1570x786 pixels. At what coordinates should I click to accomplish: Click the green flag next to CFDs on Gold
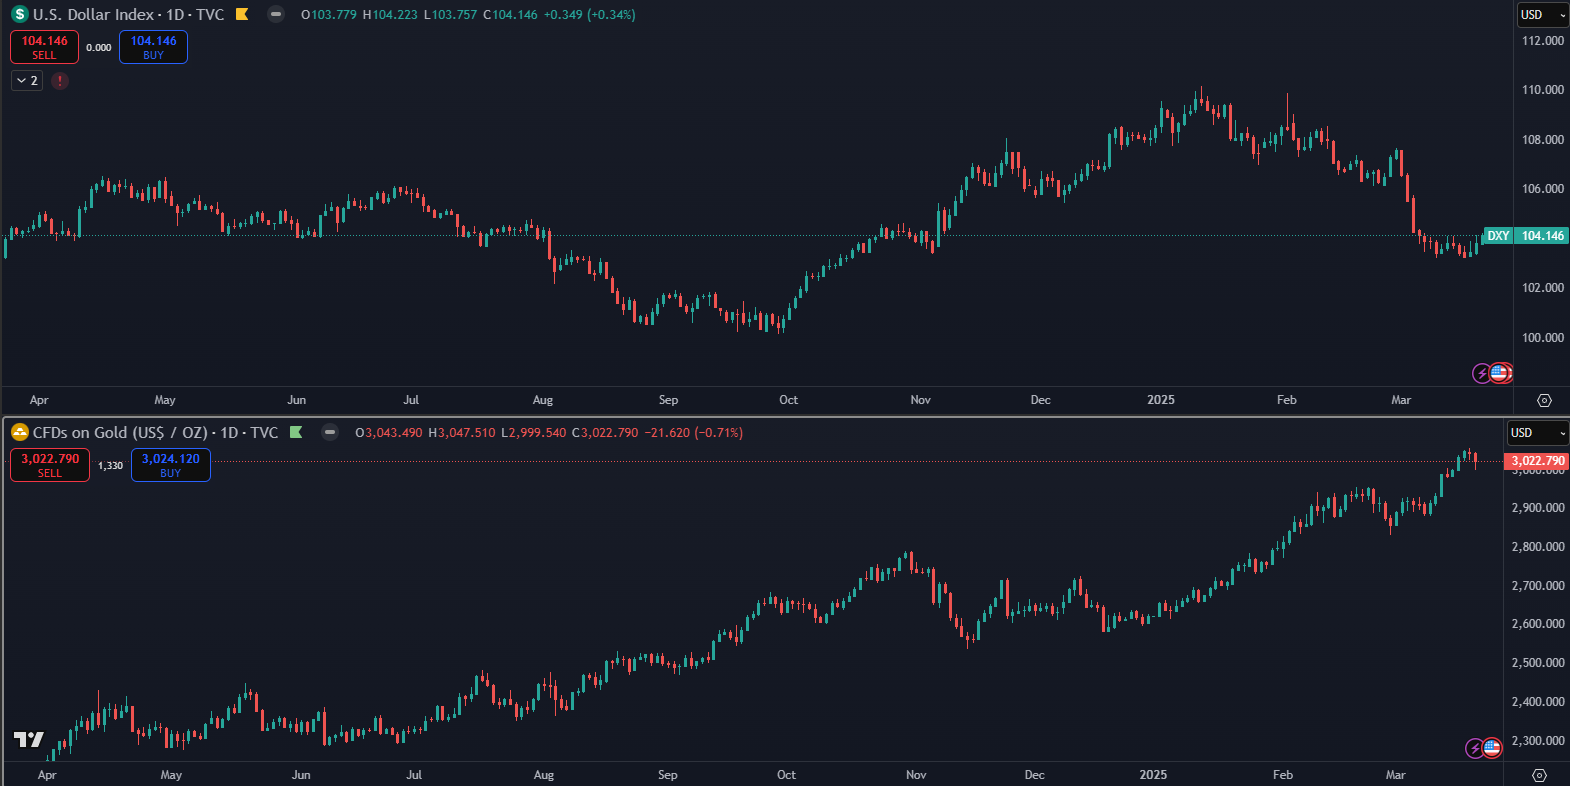click(296, 432)
